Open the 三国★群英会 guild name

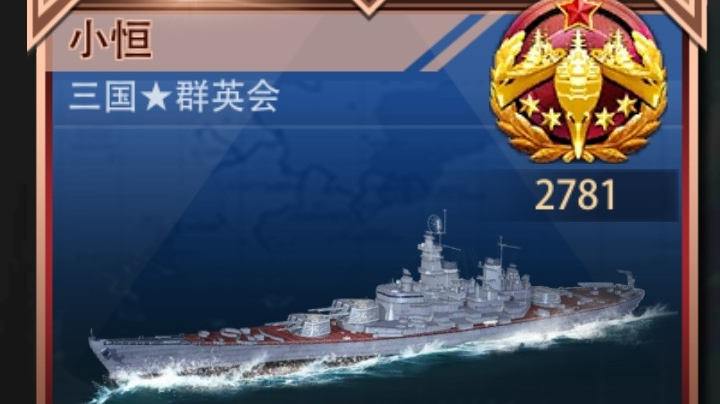point(174,97)
